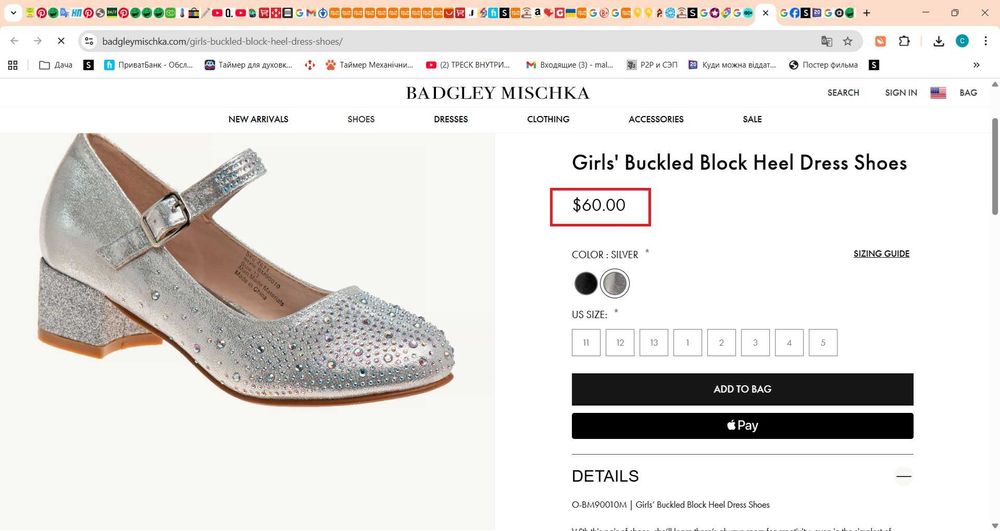Open the tab search dropdown arrow
The image size is (1000, 531).
pyautogui.click(x=13, y=13)
